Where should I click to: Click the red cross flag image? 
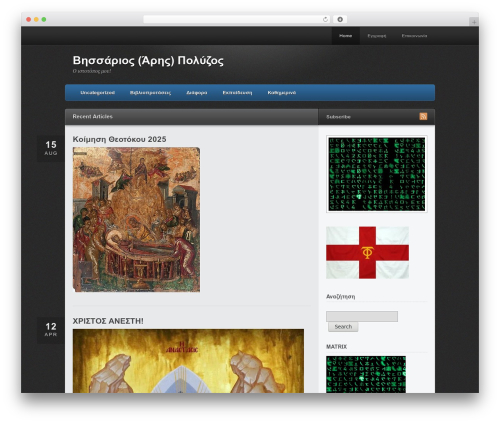tap(367, 253)
